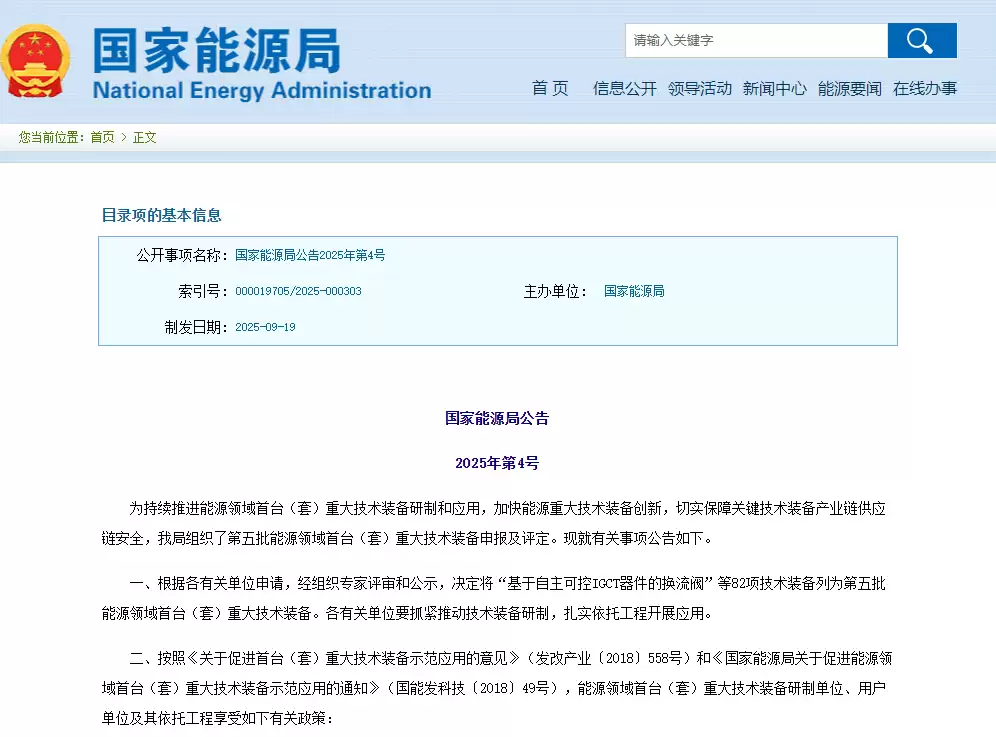Open the 能源要闻 section
Image resolution: width=996 pixels, height=737 pixels.
pos(849,88)
